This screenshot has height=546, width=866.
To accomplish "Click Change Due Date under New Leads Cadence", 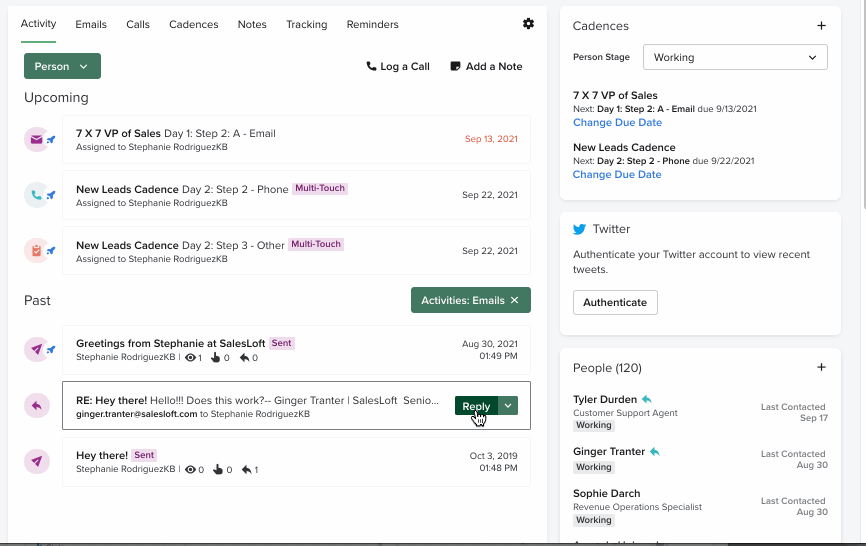I will pyautogui.click(x=617, y=174).
